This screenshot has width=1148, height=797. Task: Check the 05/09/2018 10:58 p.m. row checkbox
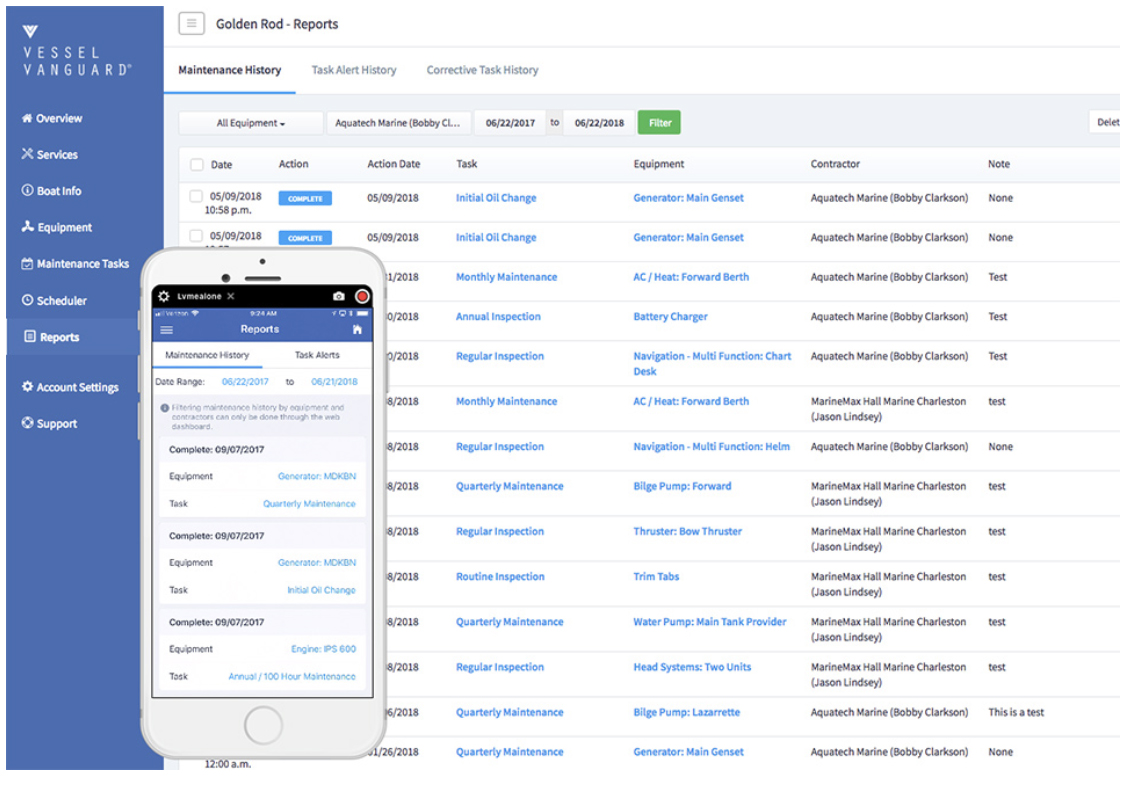tap(195, 196)
